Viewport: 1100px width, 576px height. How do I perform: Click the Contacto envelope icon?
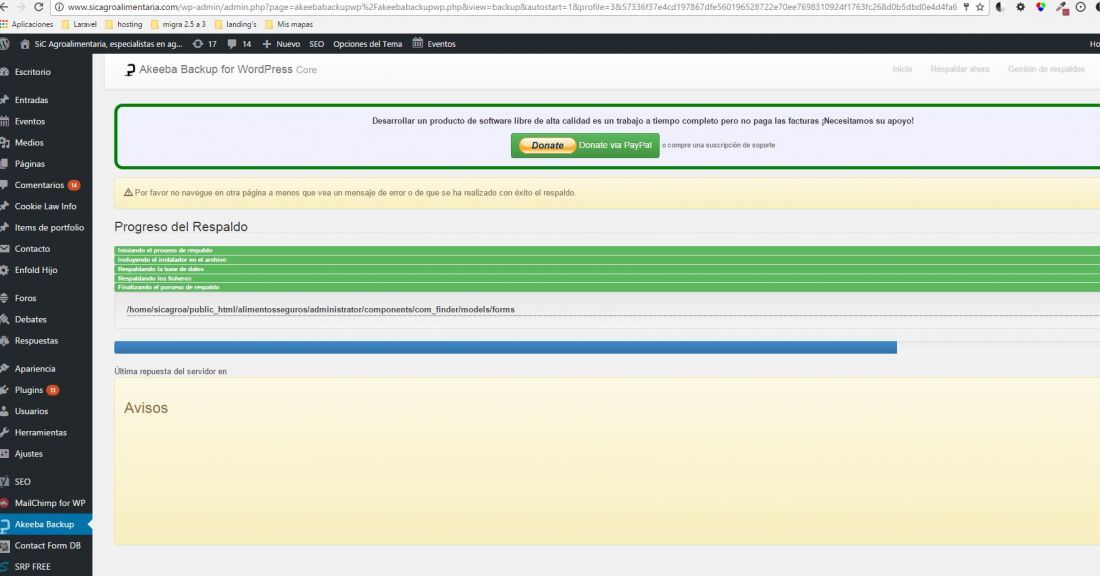point(4,248)
